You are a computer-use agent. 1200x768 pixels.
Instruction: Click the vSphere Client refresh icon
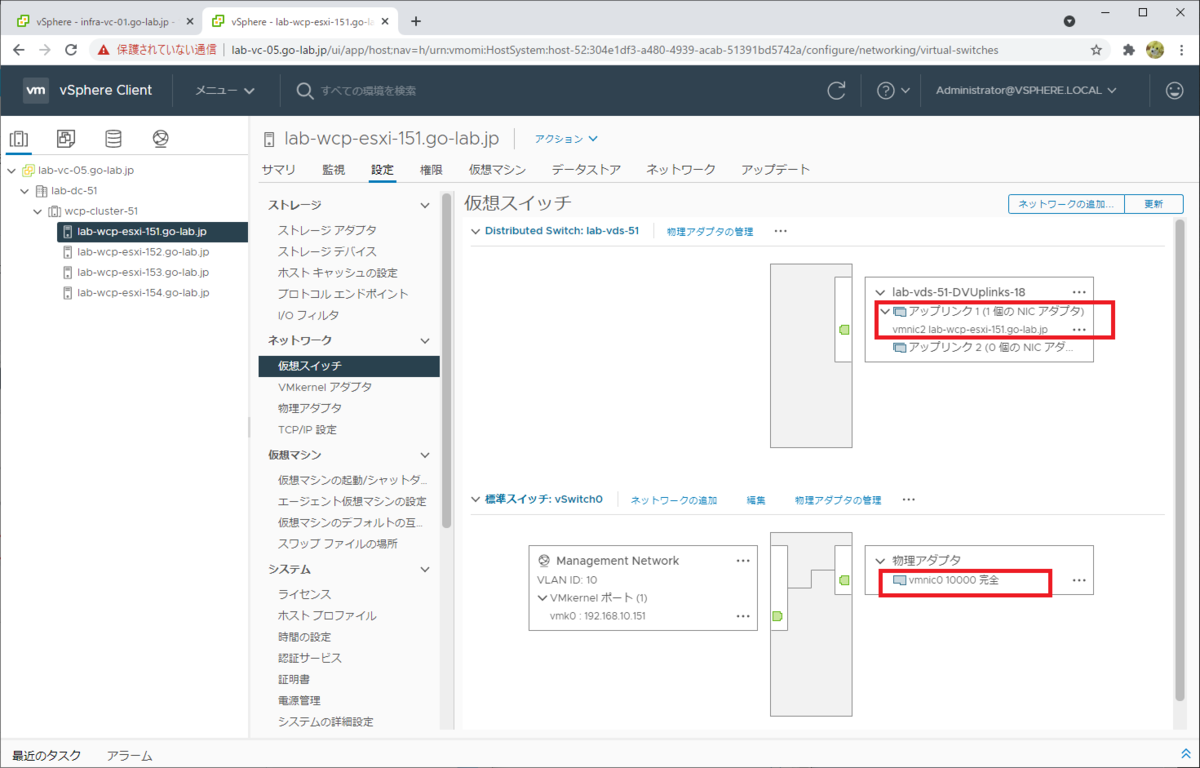tap(836, 90)
